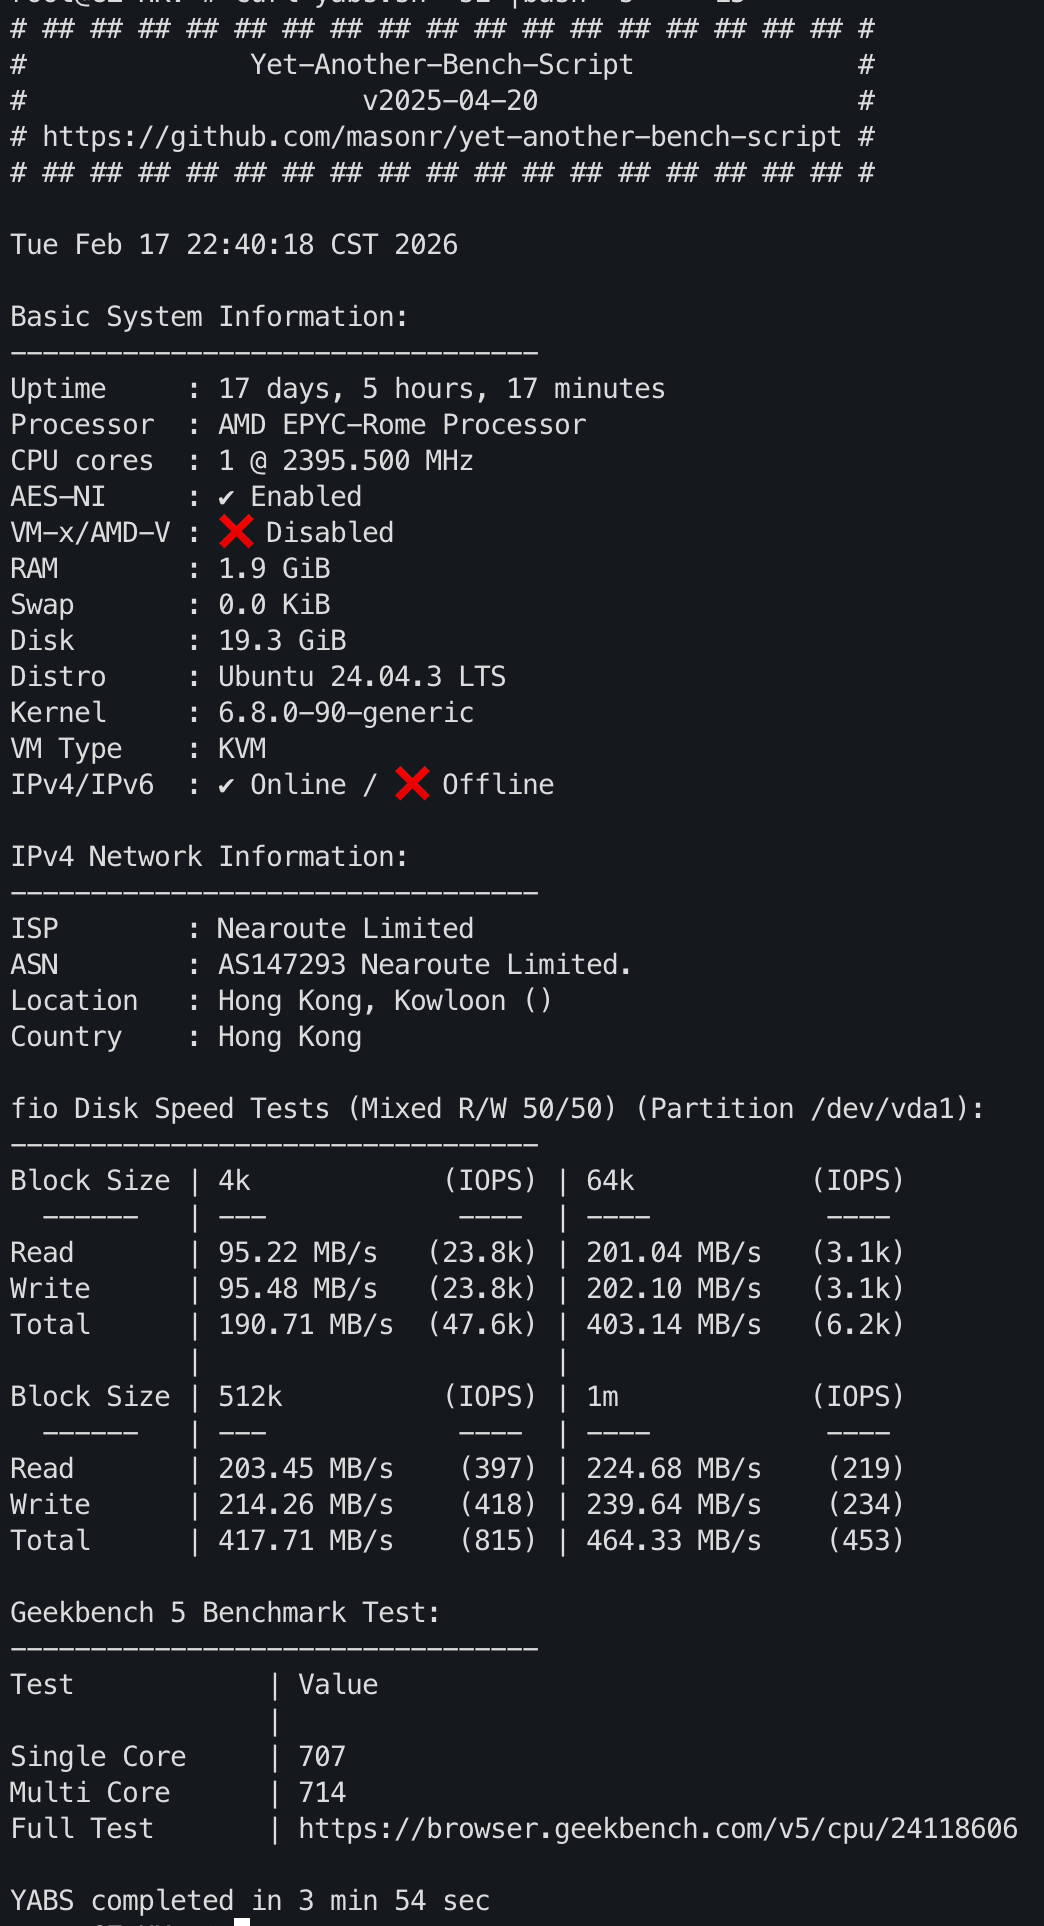Open the Geekbench full test results URL
Image resolution: width=1044 pixels, height=1926 pixels.
[x=657, y=1829]
